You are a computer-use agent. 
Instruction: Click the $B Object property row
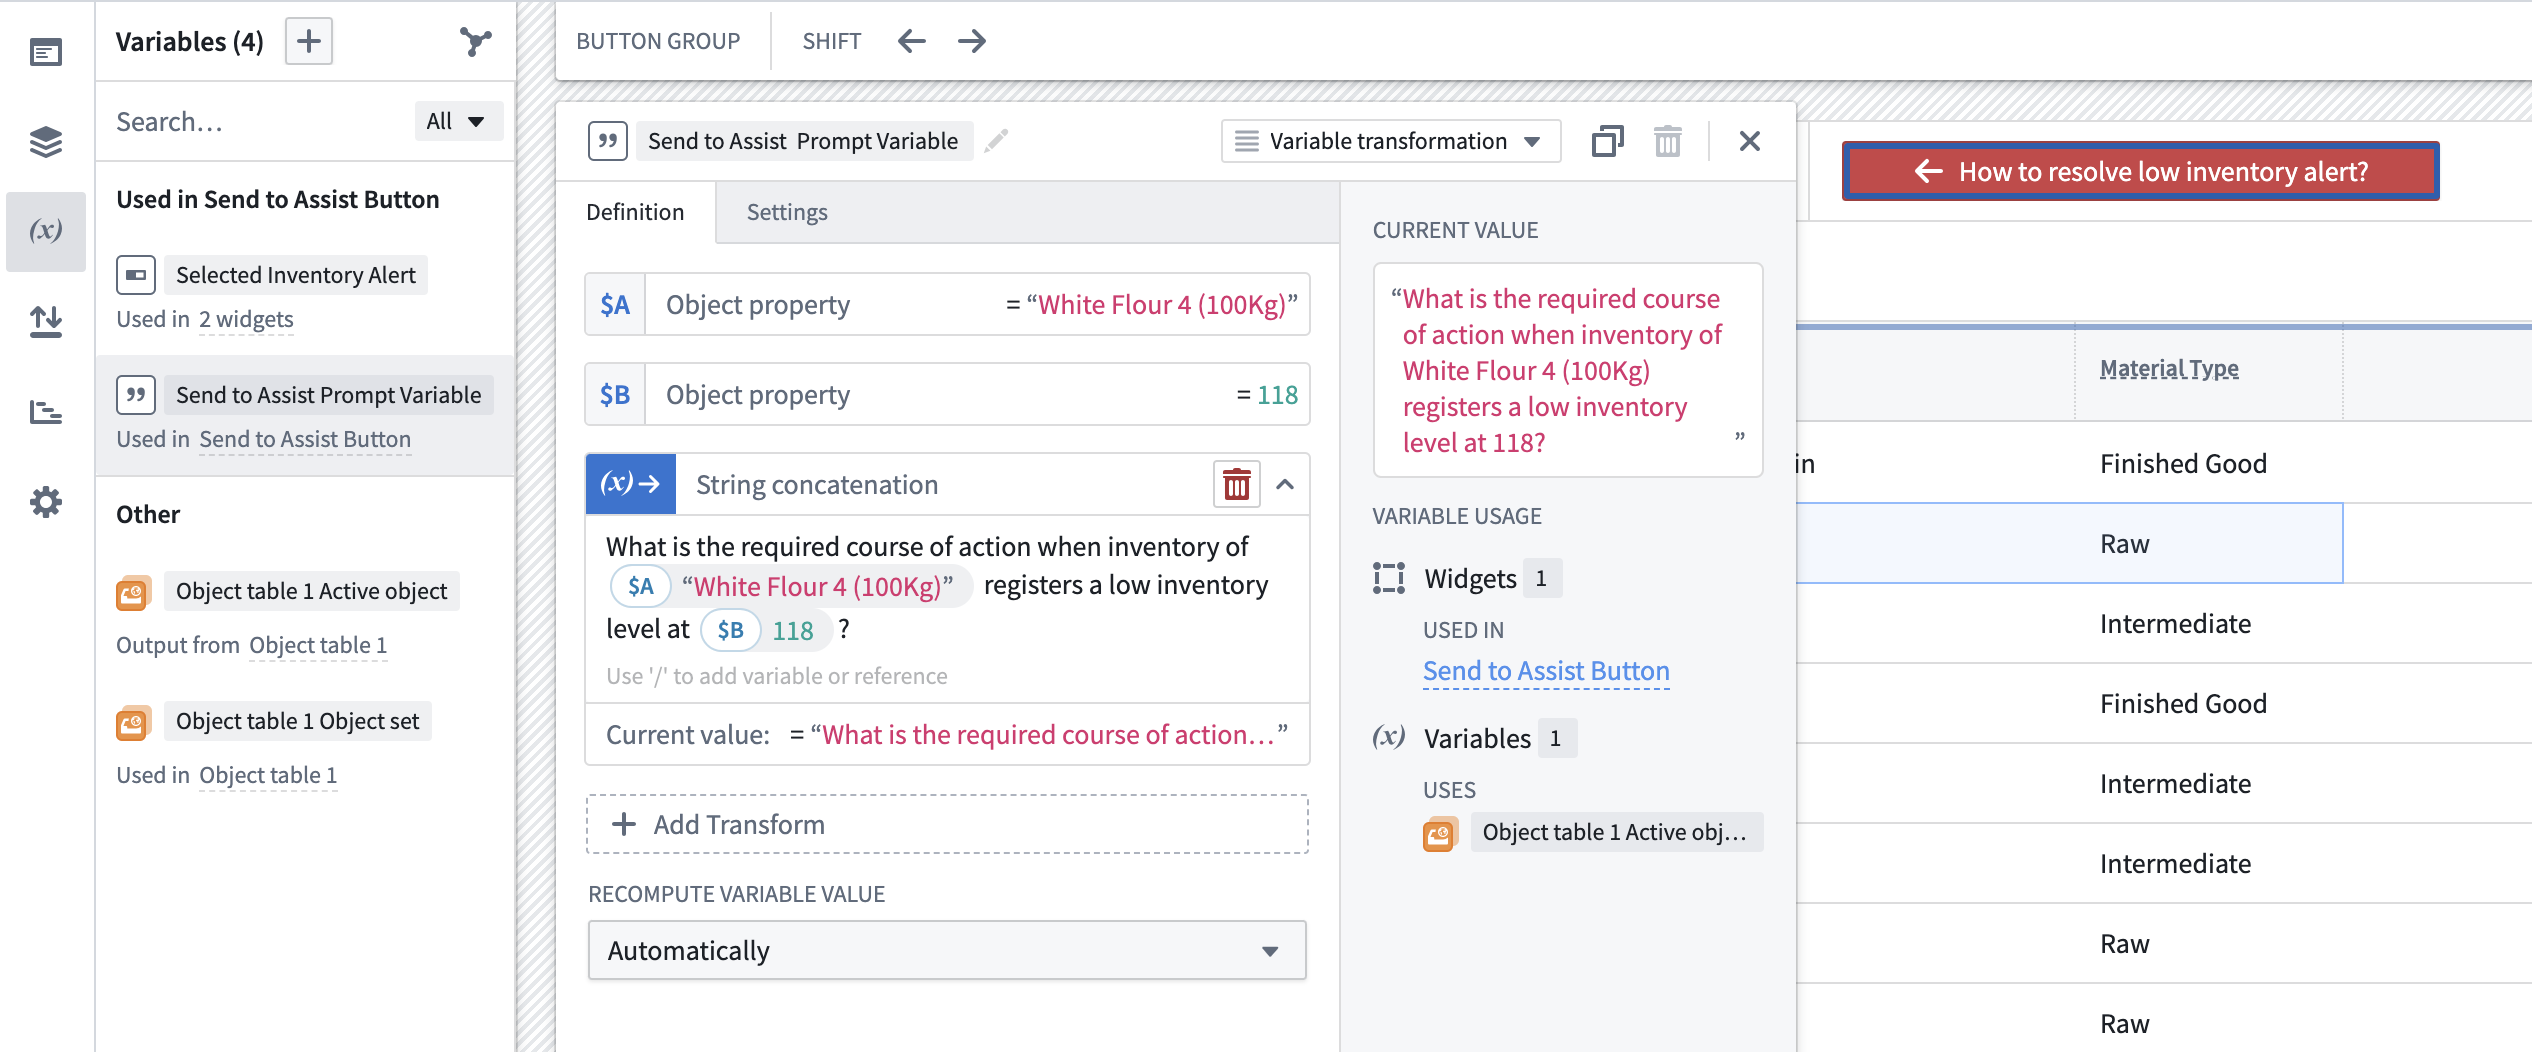(x=947, y=394)
